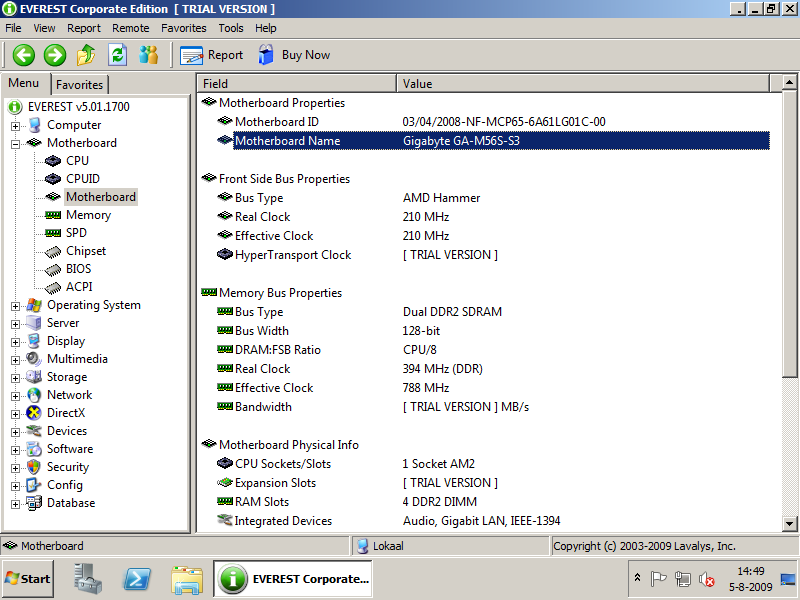Click the scroll down arrow of details list
The width and height of the screenshot is (800, 600).
click(x=789, y=523)
